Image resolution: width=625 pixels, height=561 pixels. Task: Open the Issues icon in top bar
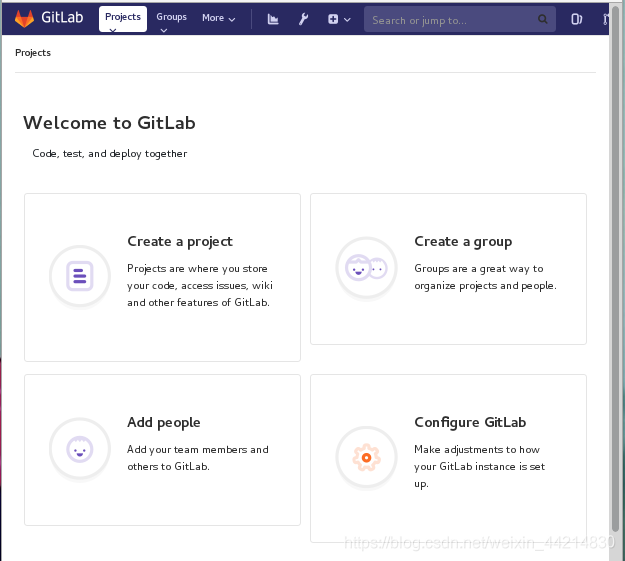576,19
